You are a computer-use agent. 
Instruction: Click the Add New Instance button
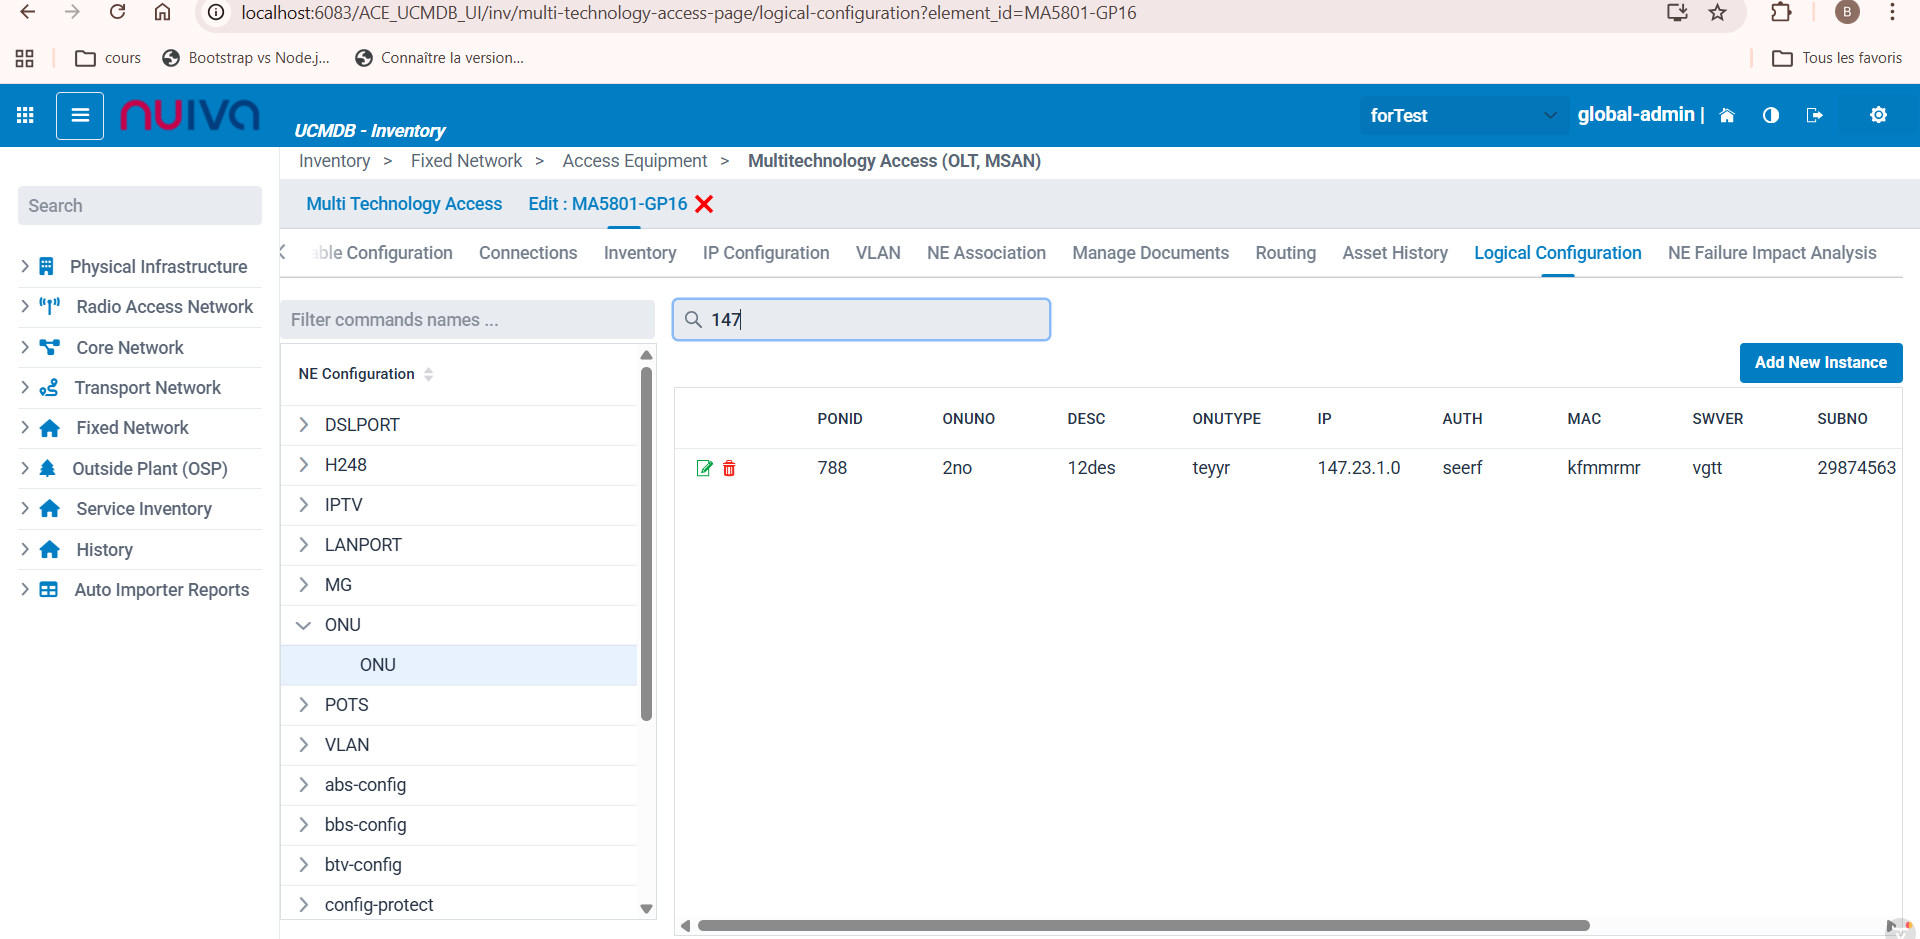pos(1820,362)
